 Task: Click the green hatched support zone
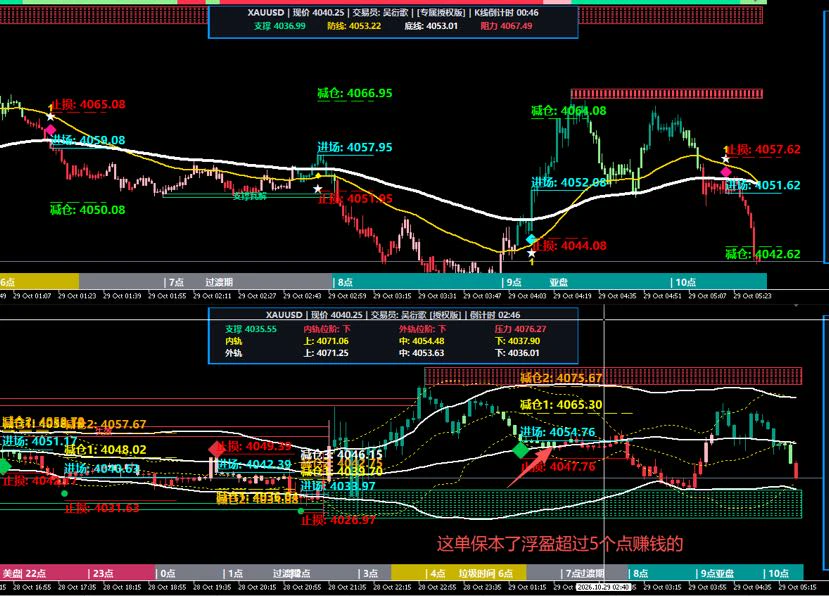click(562, 503)
